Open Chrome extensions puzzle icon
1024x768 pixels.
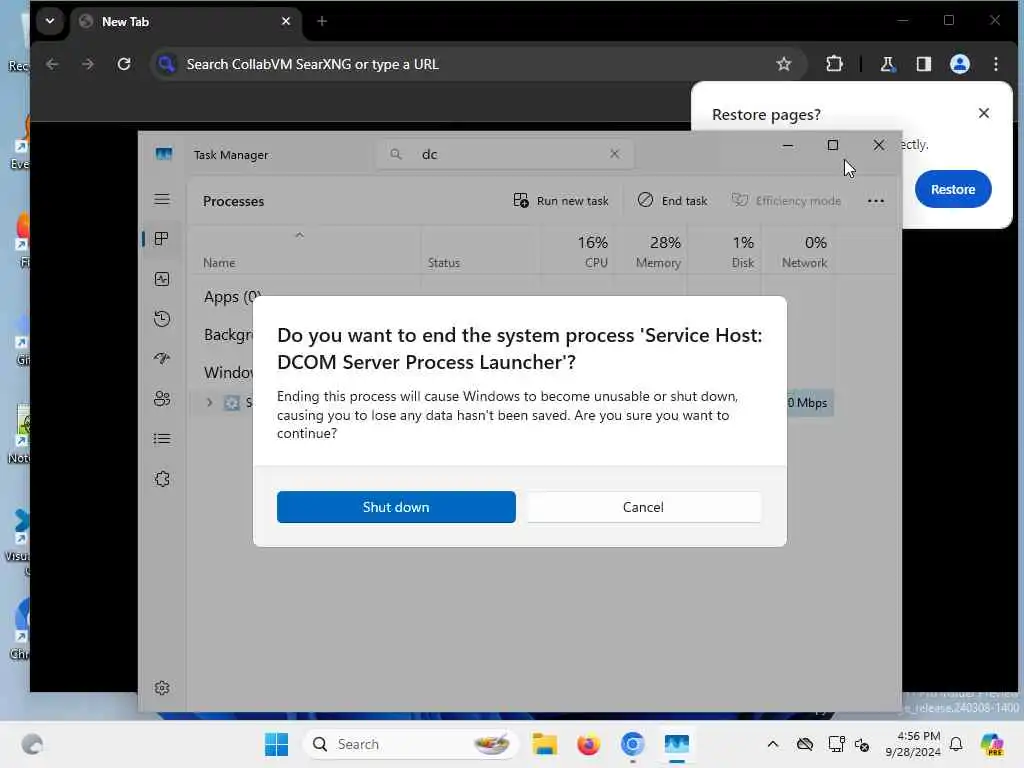click(x=834, y=64)
